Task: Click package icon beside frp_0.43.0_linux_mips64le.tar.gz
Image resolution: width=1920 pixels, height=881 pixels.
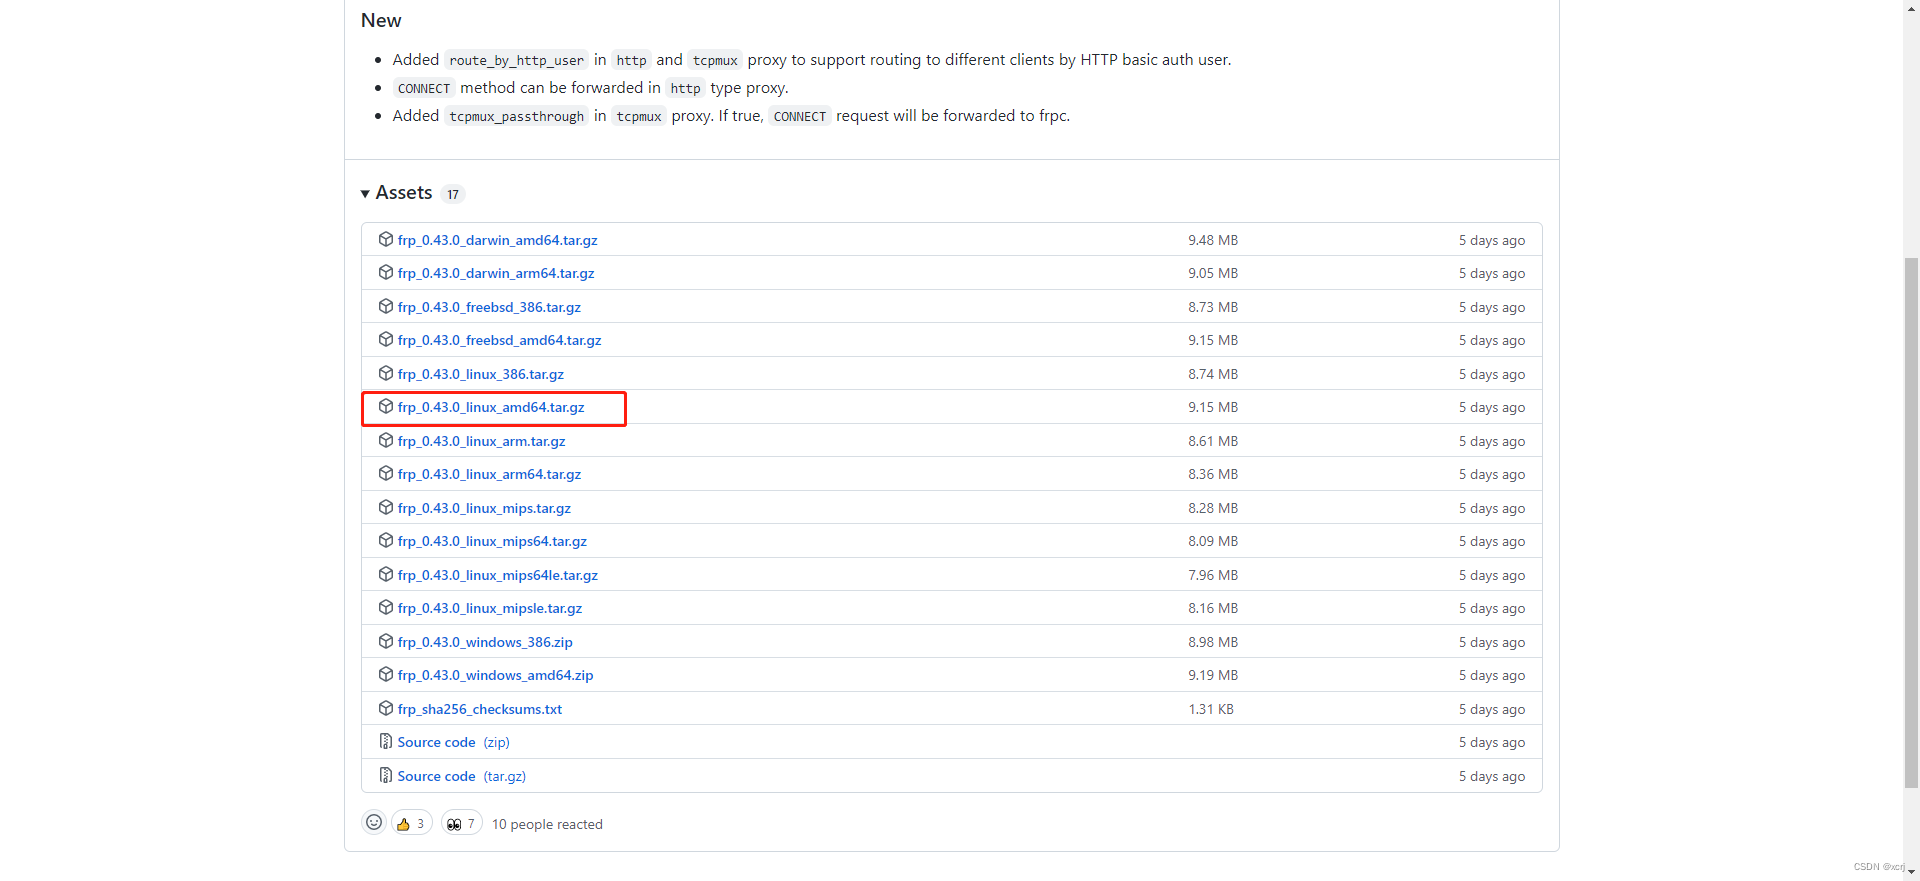Action: (386, 574)
